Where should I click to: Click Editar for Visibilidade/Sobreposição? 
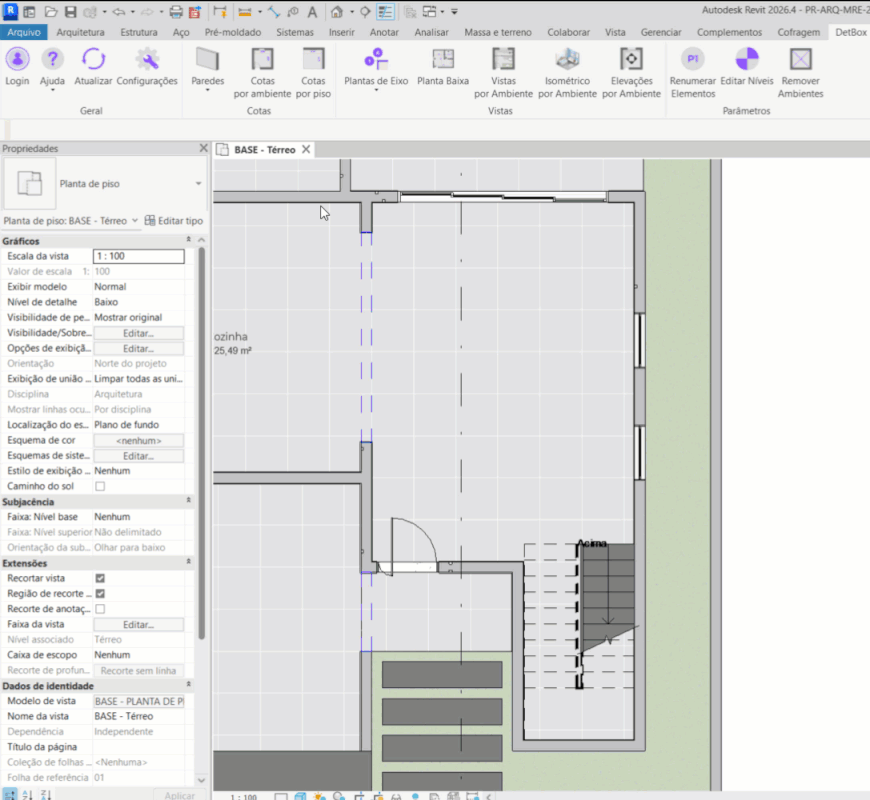coord(138,333)
